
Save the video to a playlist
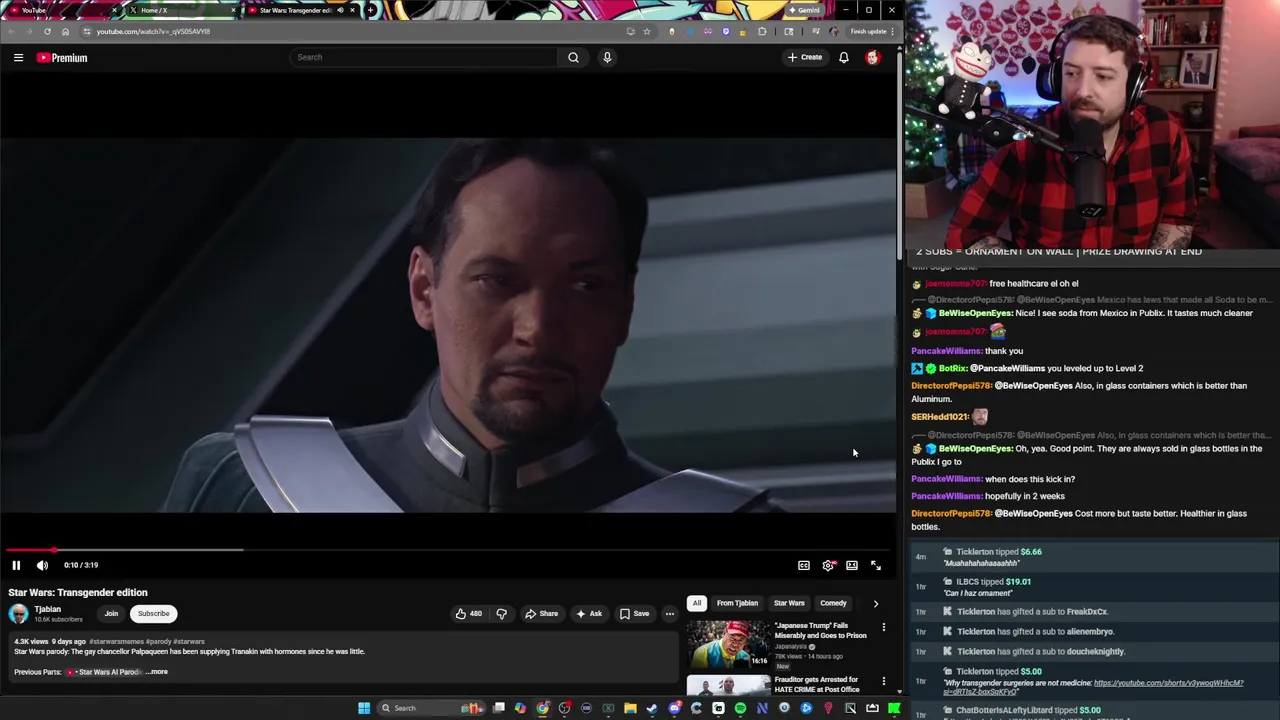(634, 614)
